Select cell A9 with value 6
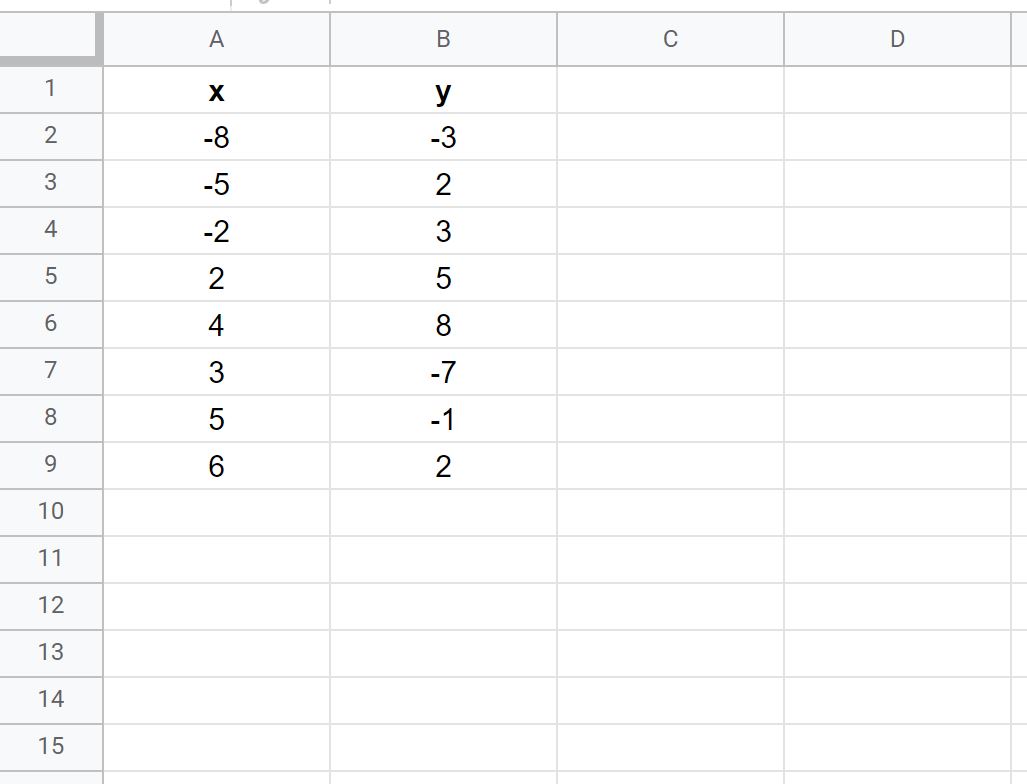 click(x=216, y=466)
